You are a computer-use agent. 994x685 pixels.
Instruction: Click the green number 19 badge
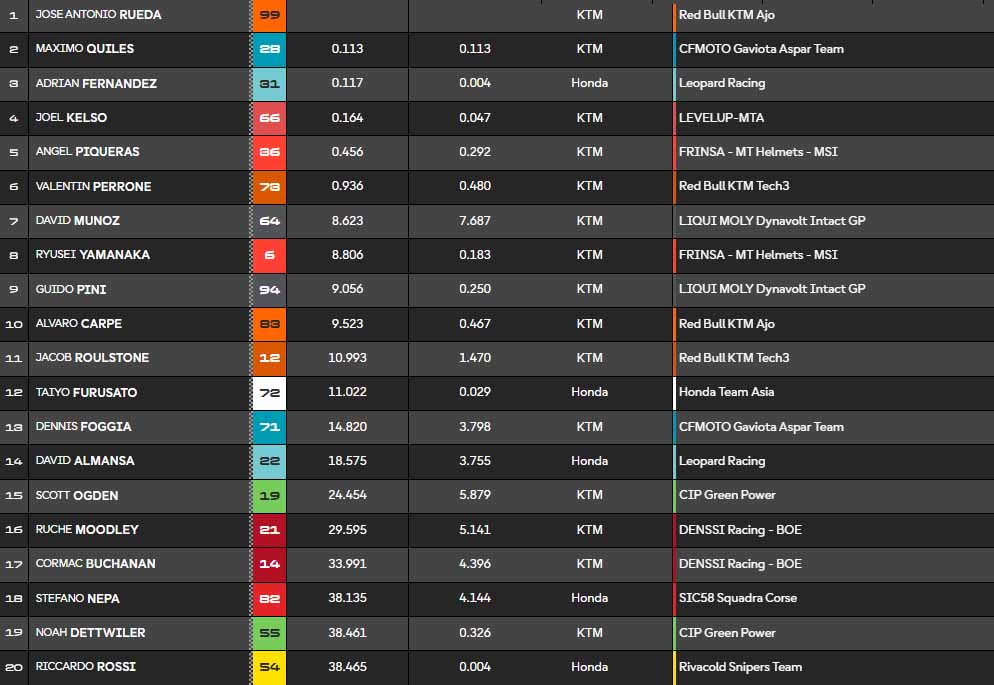pyautogui.click(x=268, y=495)
